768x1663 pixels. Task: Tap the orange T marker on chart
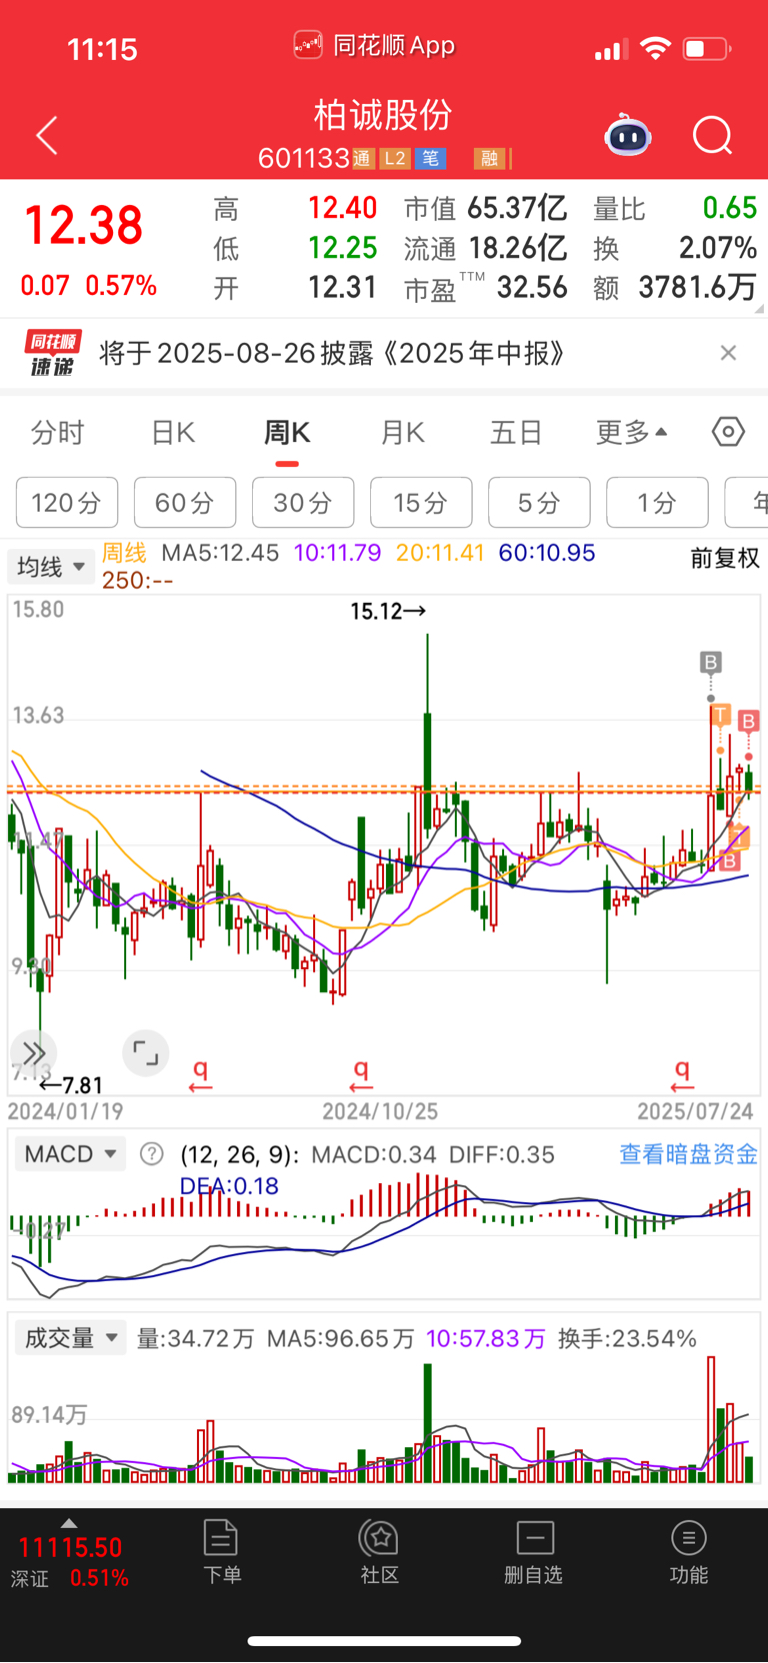coord(720,714)
